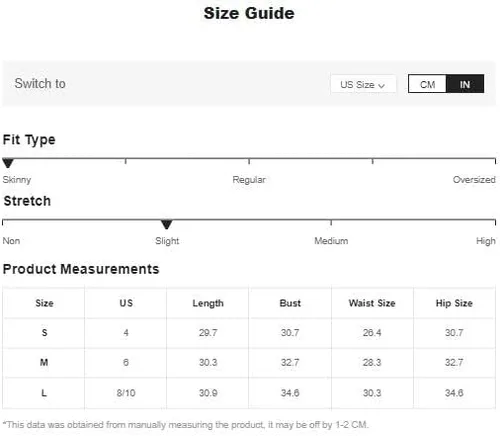500x436 pixels.
Task: Select the Size column header
Action: [44, 303]
